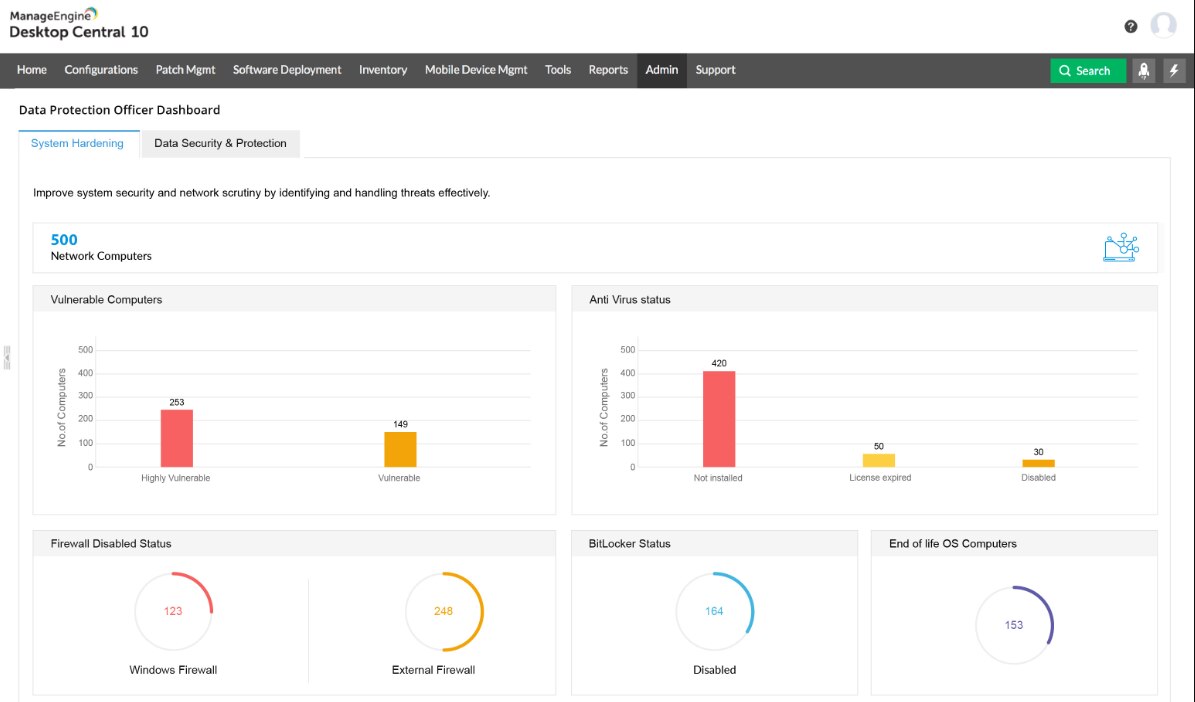Image resolution: width=1195 pixels, height=702 pixels.
Task: Open the Mobile Device Mgmt menu
Action: tap(476, 70)
